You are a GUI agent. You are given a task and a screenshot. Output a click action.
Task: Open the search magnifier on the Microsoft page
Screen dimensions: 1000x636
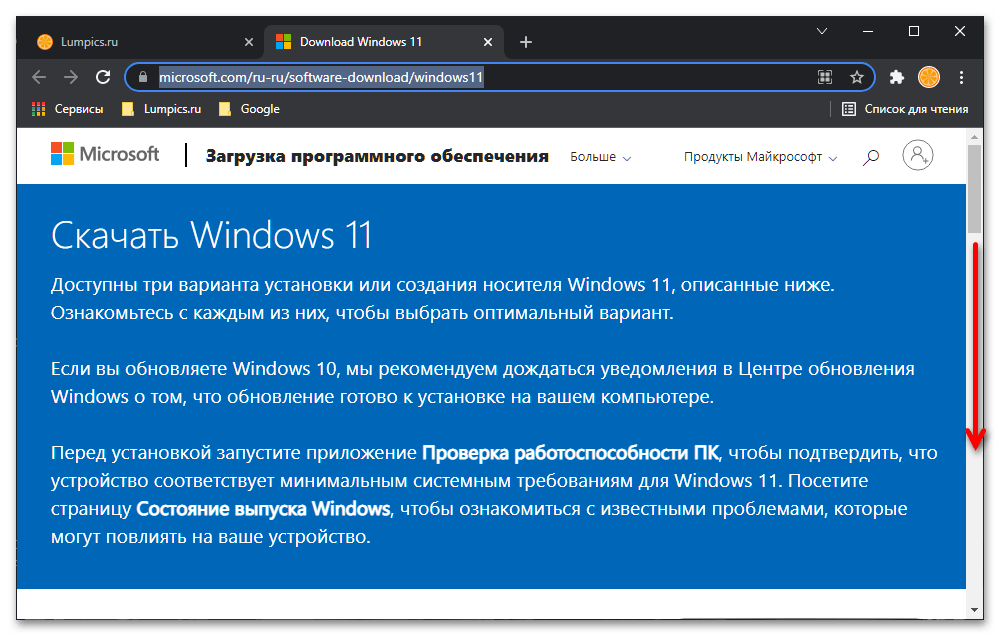(x=871, y=155)
